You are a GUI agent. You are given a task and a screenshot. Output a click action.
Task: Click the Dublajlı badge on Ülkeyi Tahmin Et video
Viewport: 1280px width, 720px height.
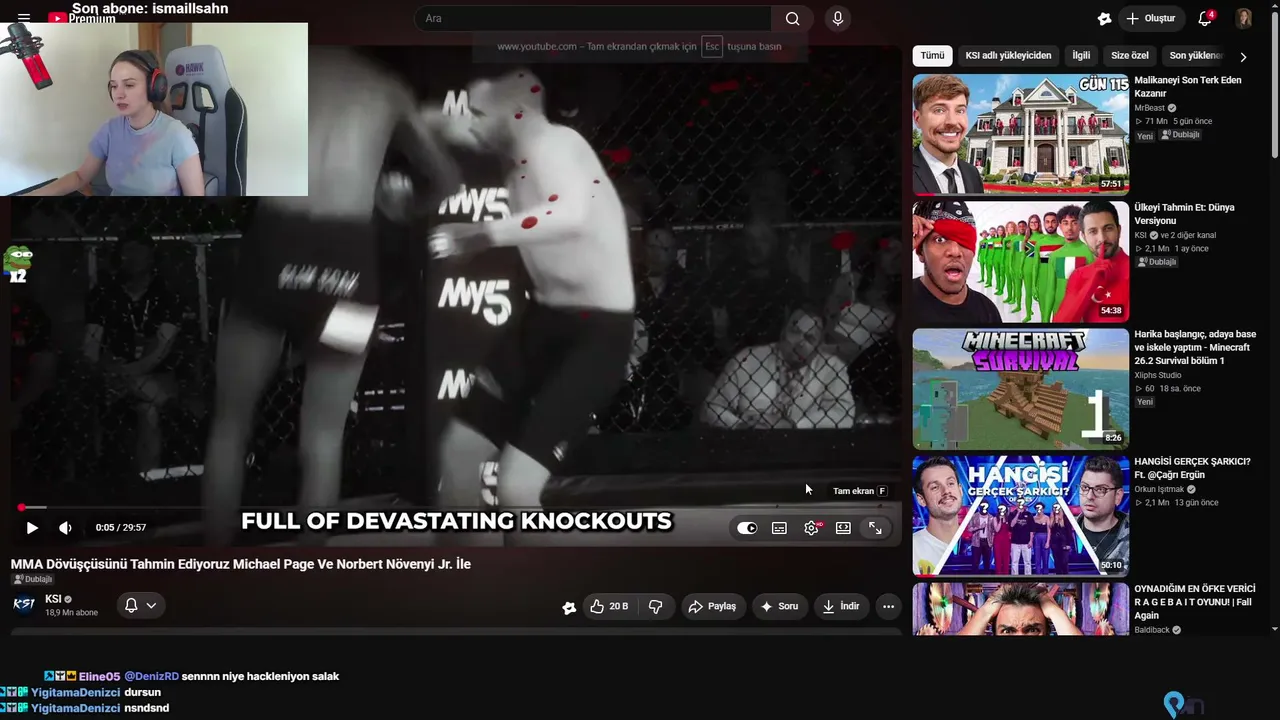coord(1158,262)
